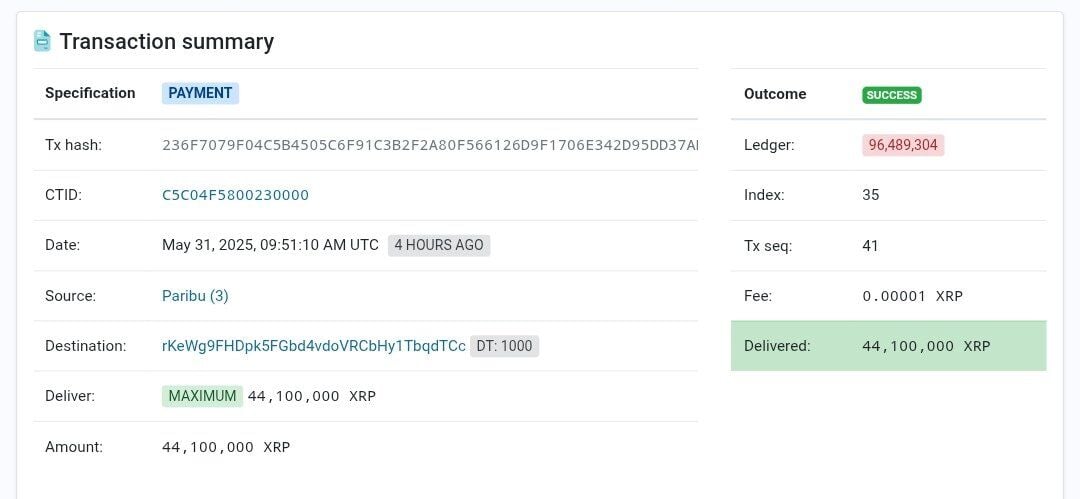Click the DT: 1000 destination tag

tap(504, 346)
